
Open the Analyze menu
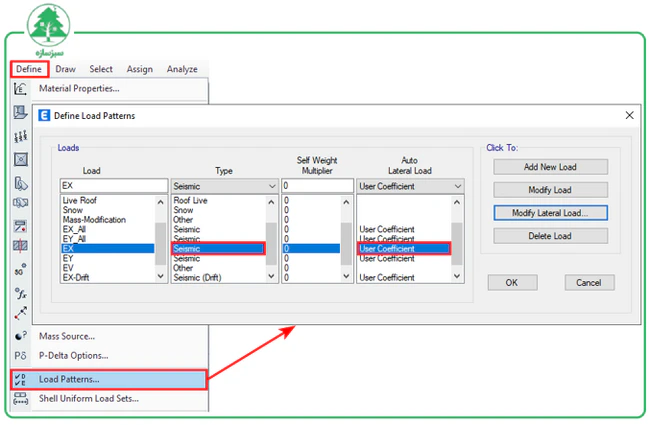tap(182, 69)
